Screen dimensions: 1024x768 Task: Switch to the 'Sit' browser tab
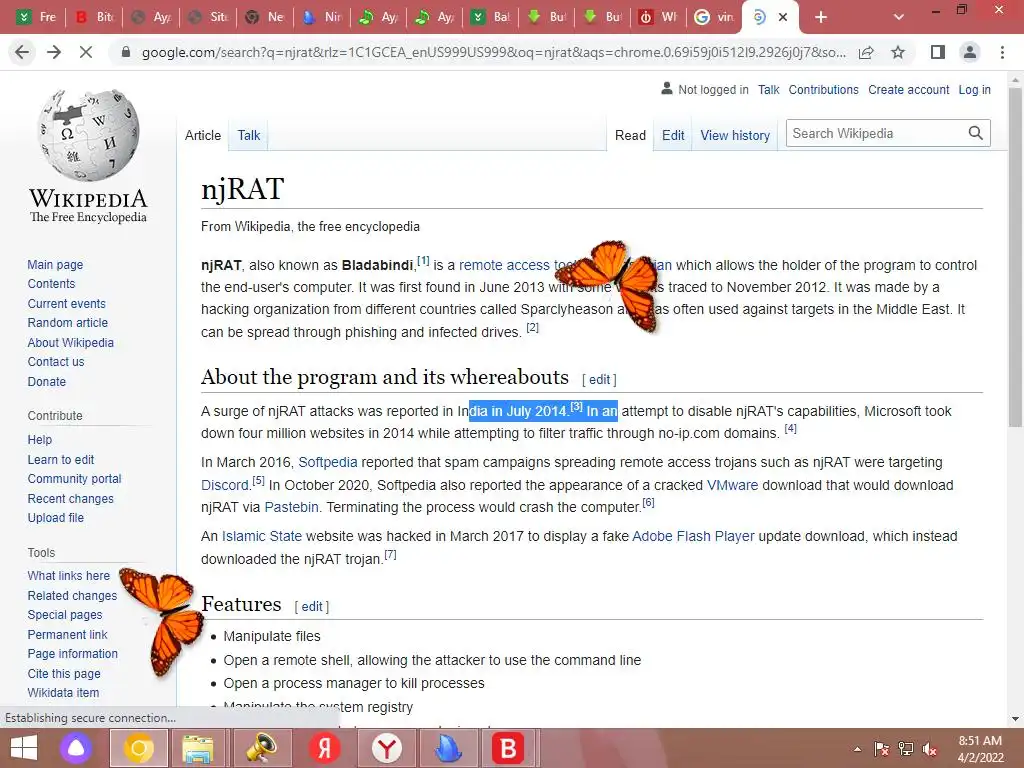tap(208, 17)
